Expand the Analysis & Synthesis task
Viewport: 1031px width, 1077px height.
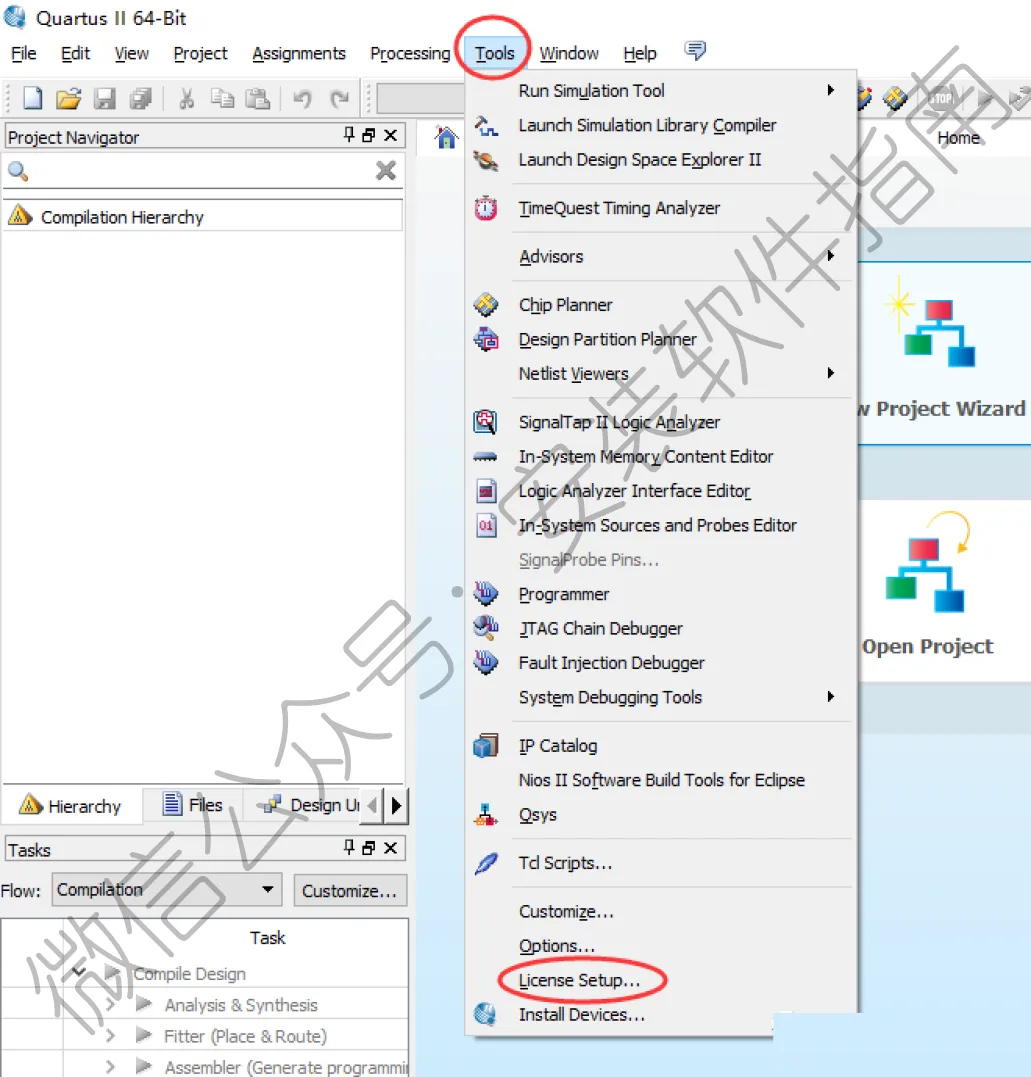pos(111,1004)
